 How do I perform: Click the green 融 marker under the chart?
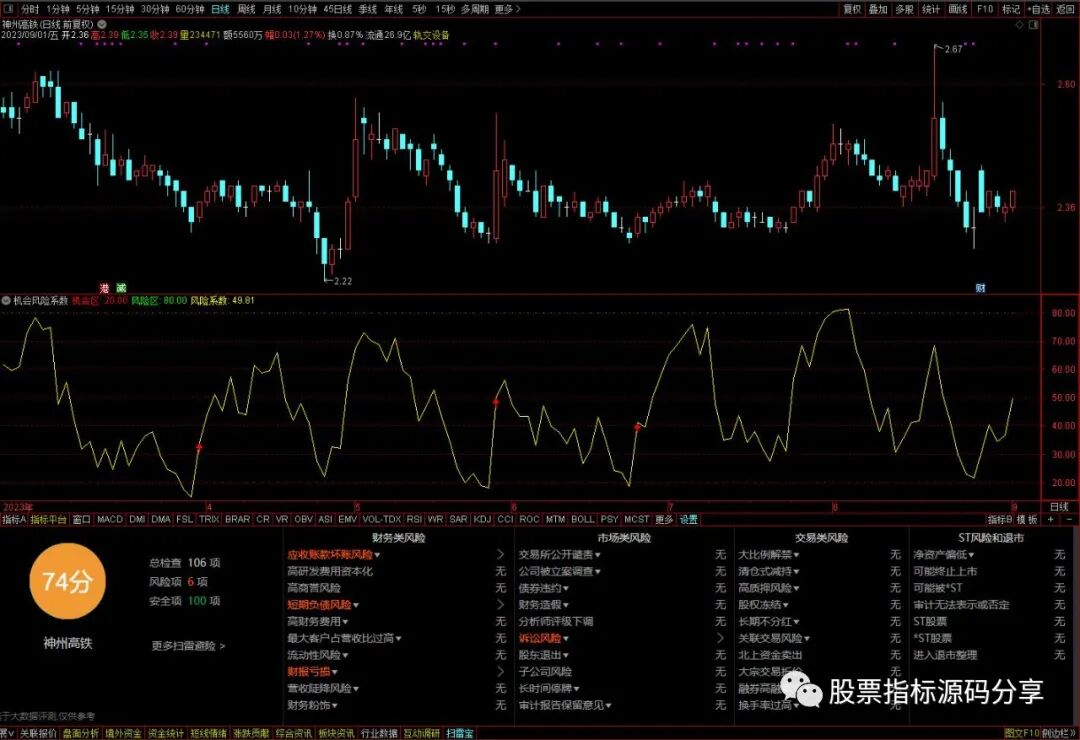pos(121,288)
